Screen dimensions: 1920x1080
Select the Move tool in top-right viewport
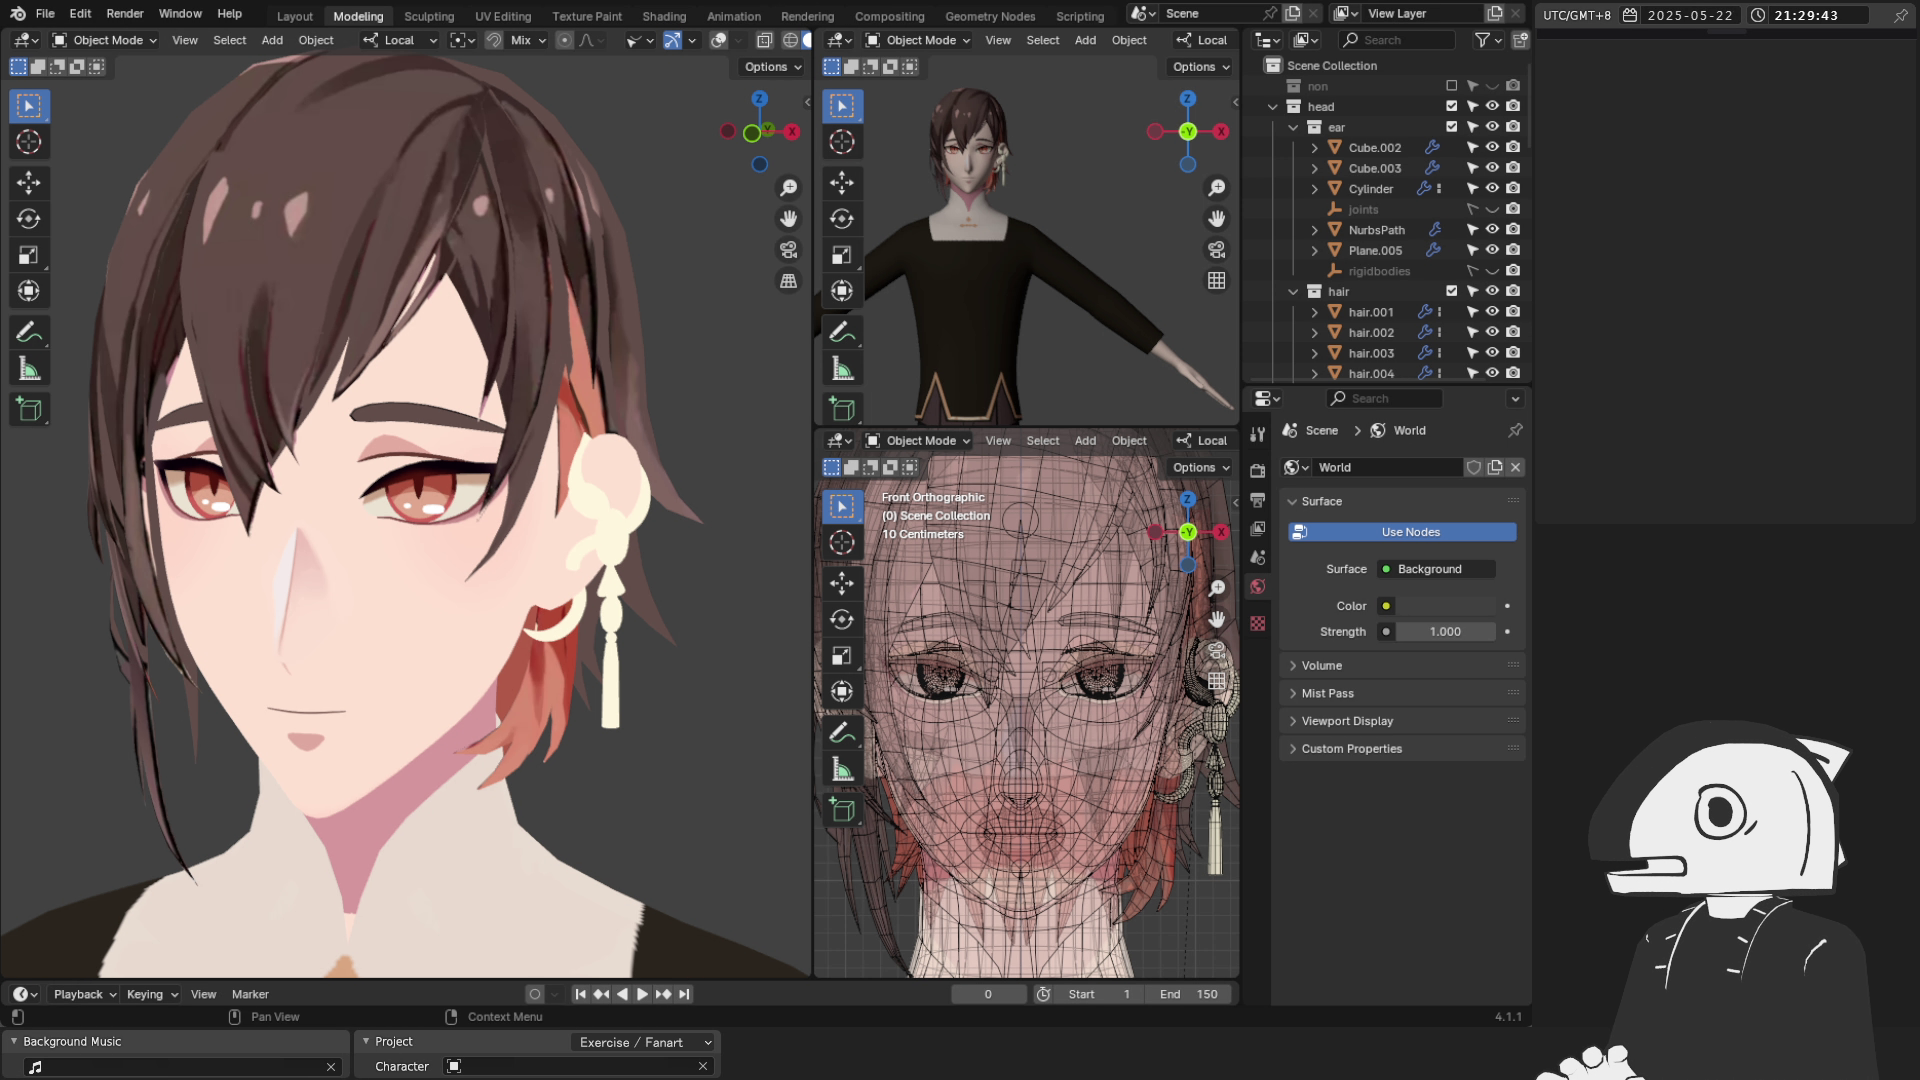point(842,182)
